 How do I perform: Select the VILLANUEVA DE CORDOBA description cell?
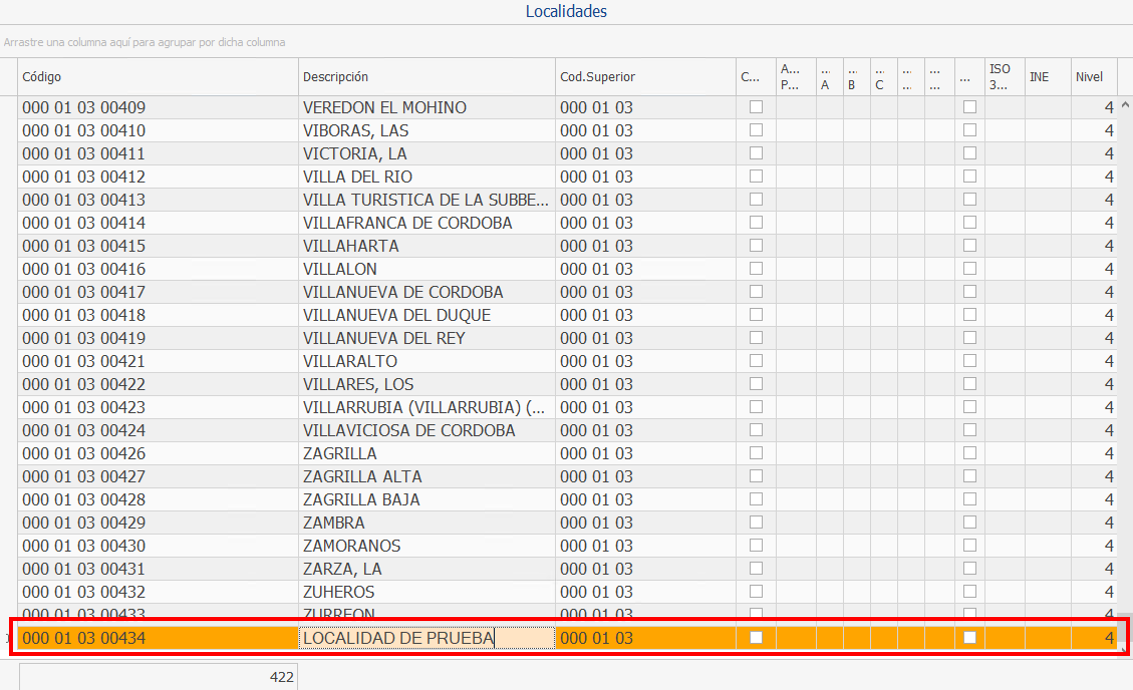(427, 292)
